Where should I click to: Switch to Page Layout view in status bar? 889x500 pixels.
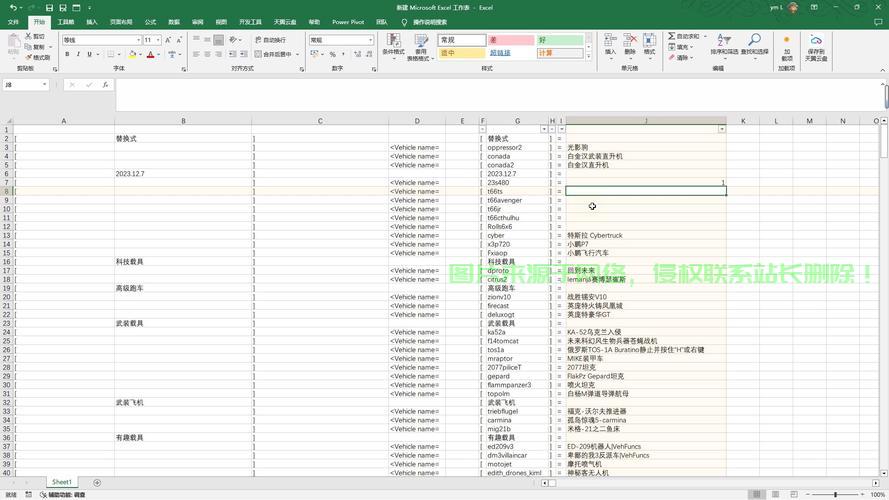pos(775,495)
